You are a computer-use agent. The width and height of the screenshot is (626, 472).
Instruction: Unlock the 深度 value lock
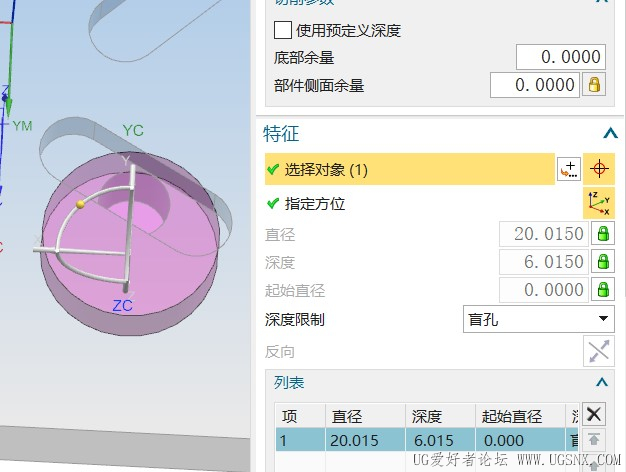[603, 262]
